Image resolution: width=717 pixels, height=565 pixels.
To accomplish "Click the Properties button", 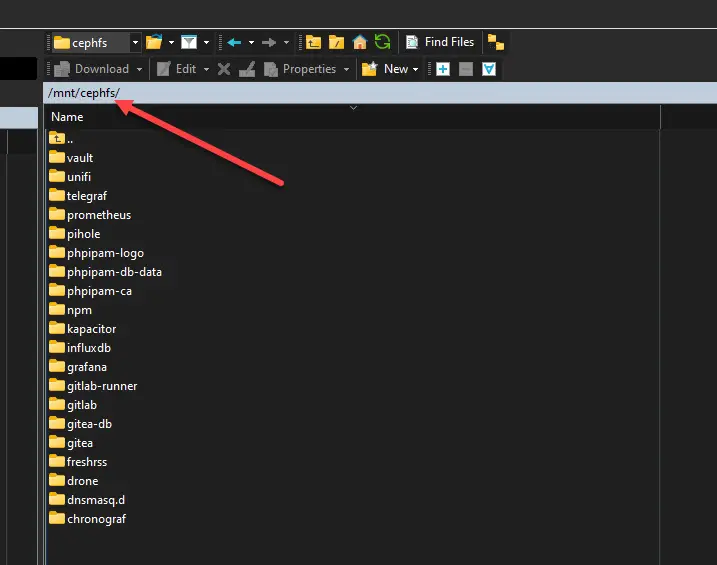I will (300, 69).
